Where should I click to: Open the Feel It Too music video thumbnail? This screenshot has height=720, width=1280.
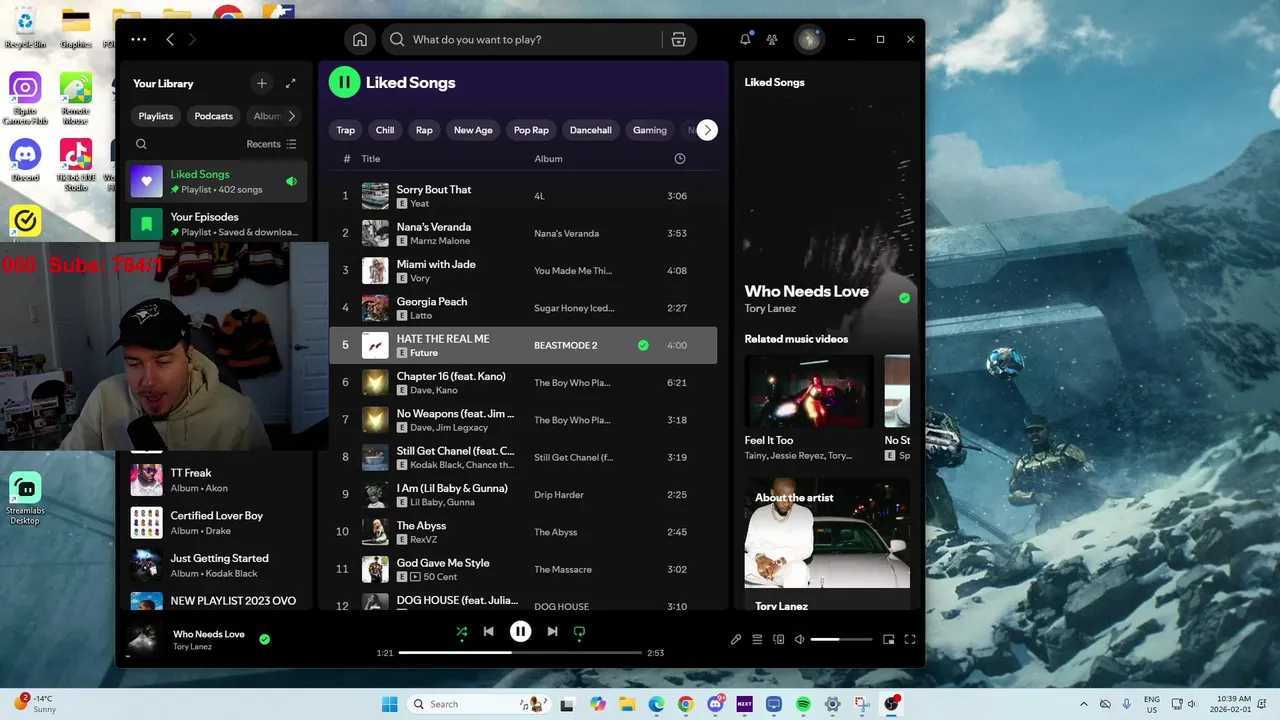click(x=809, y=391)
